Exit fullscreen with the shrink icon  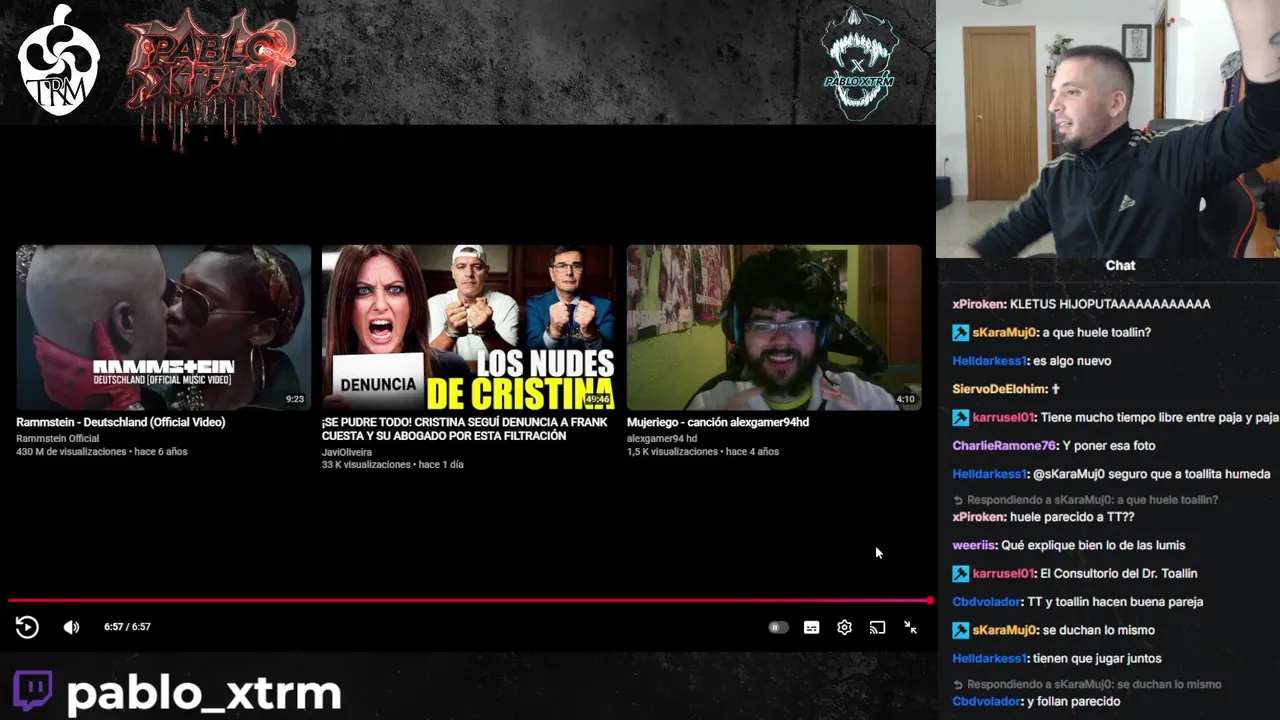pos(910,627)
